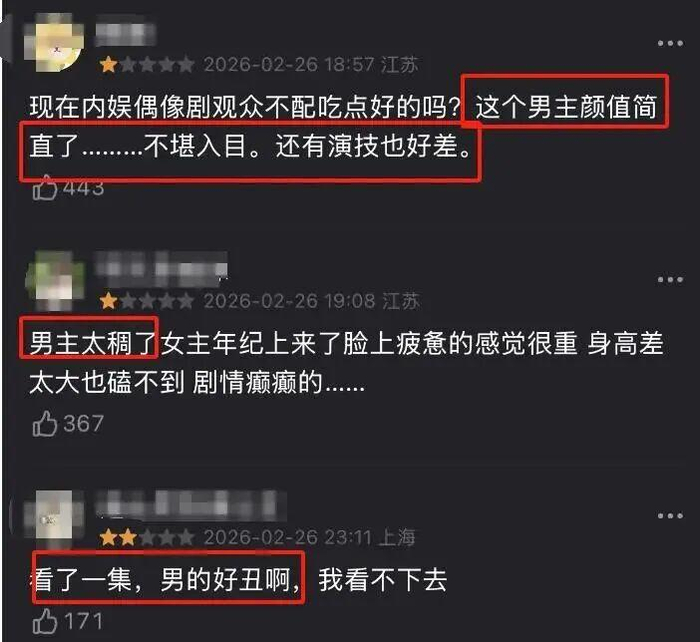Click the one-star rating on the 18:57 review
This screenshot has width=700, height=642.
click(x=147, y=65)
